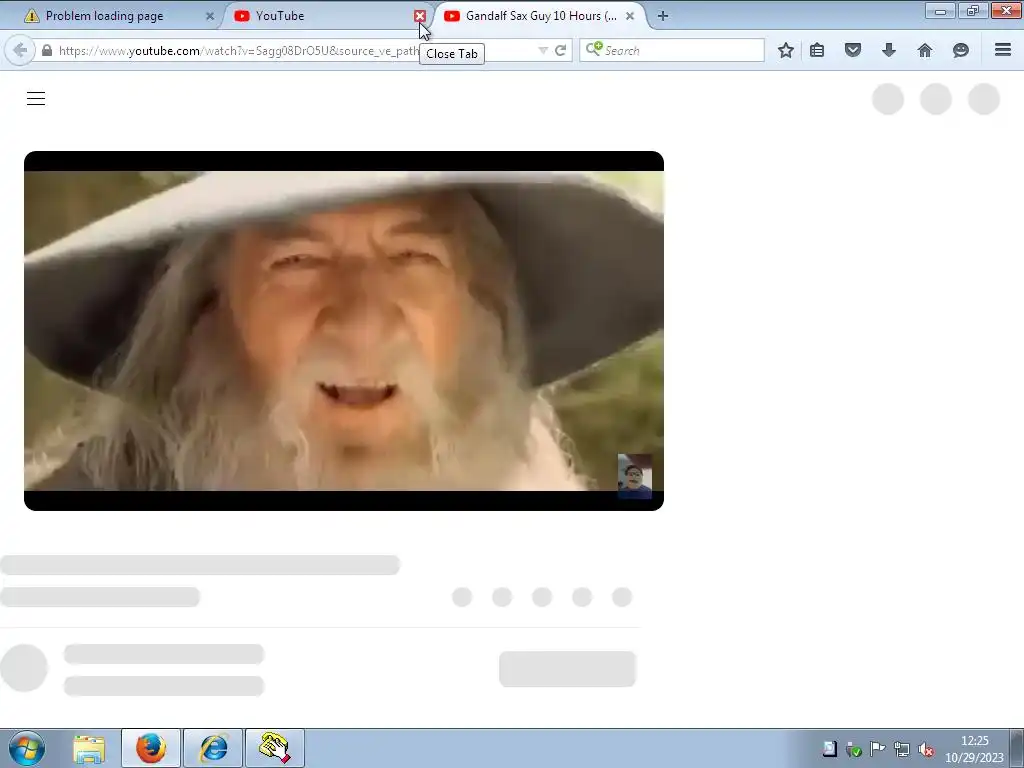Restore down the Firefox window
The image size is (1024, 768).
click(x=973, y=11)
